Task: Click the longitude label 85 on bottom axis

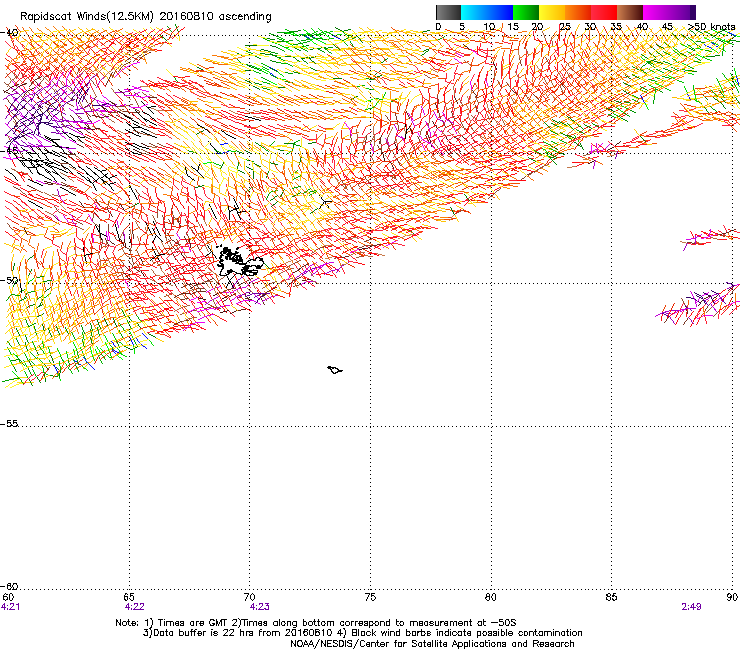Action: (611, 597)
